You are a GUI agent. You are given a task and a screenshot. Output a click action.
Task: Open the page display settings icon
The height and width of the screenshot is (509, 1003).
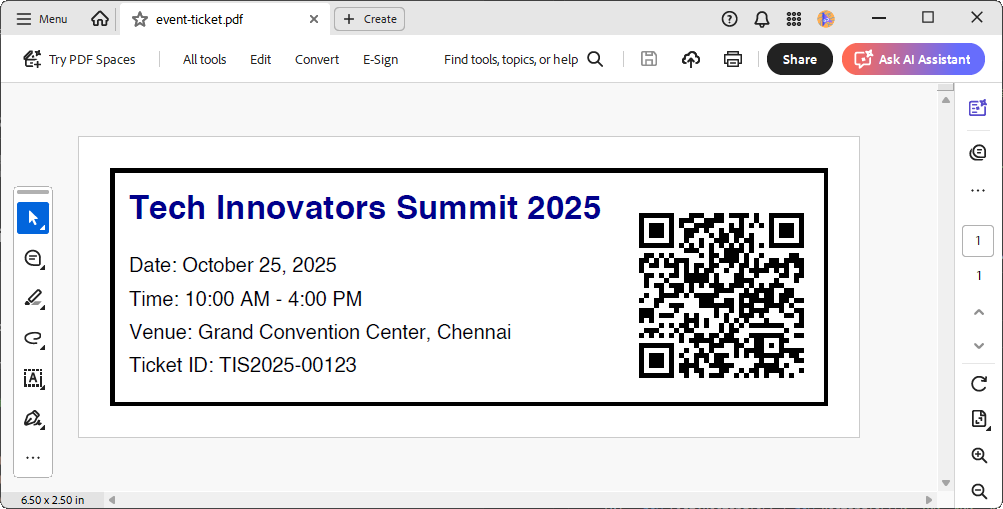click(x=978, y=419)
